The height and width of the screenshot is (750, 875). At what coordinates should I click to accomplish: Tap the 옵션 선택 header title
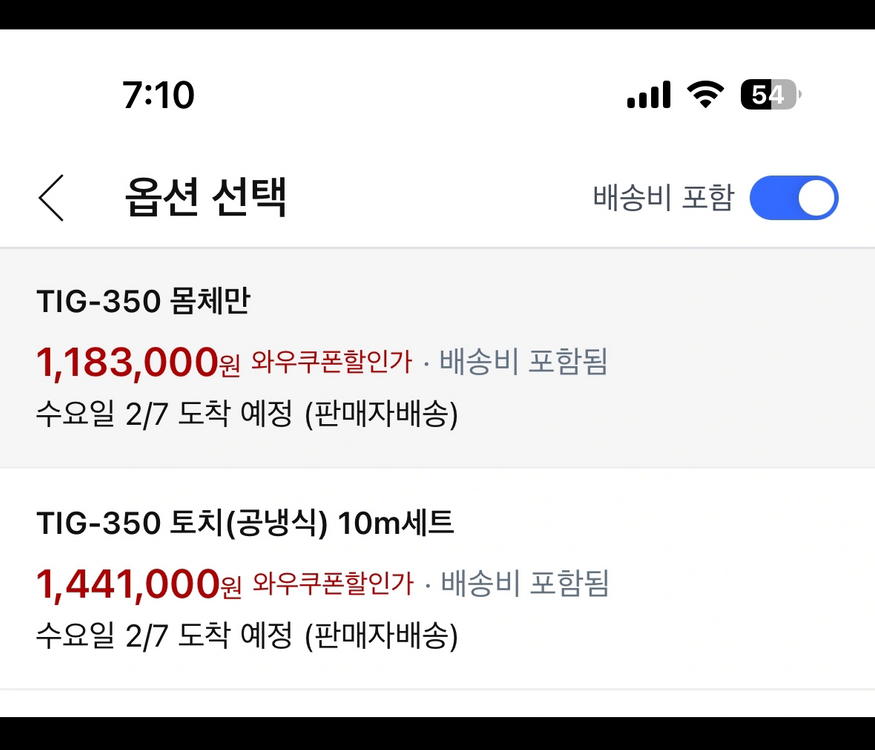coord(205,197)
